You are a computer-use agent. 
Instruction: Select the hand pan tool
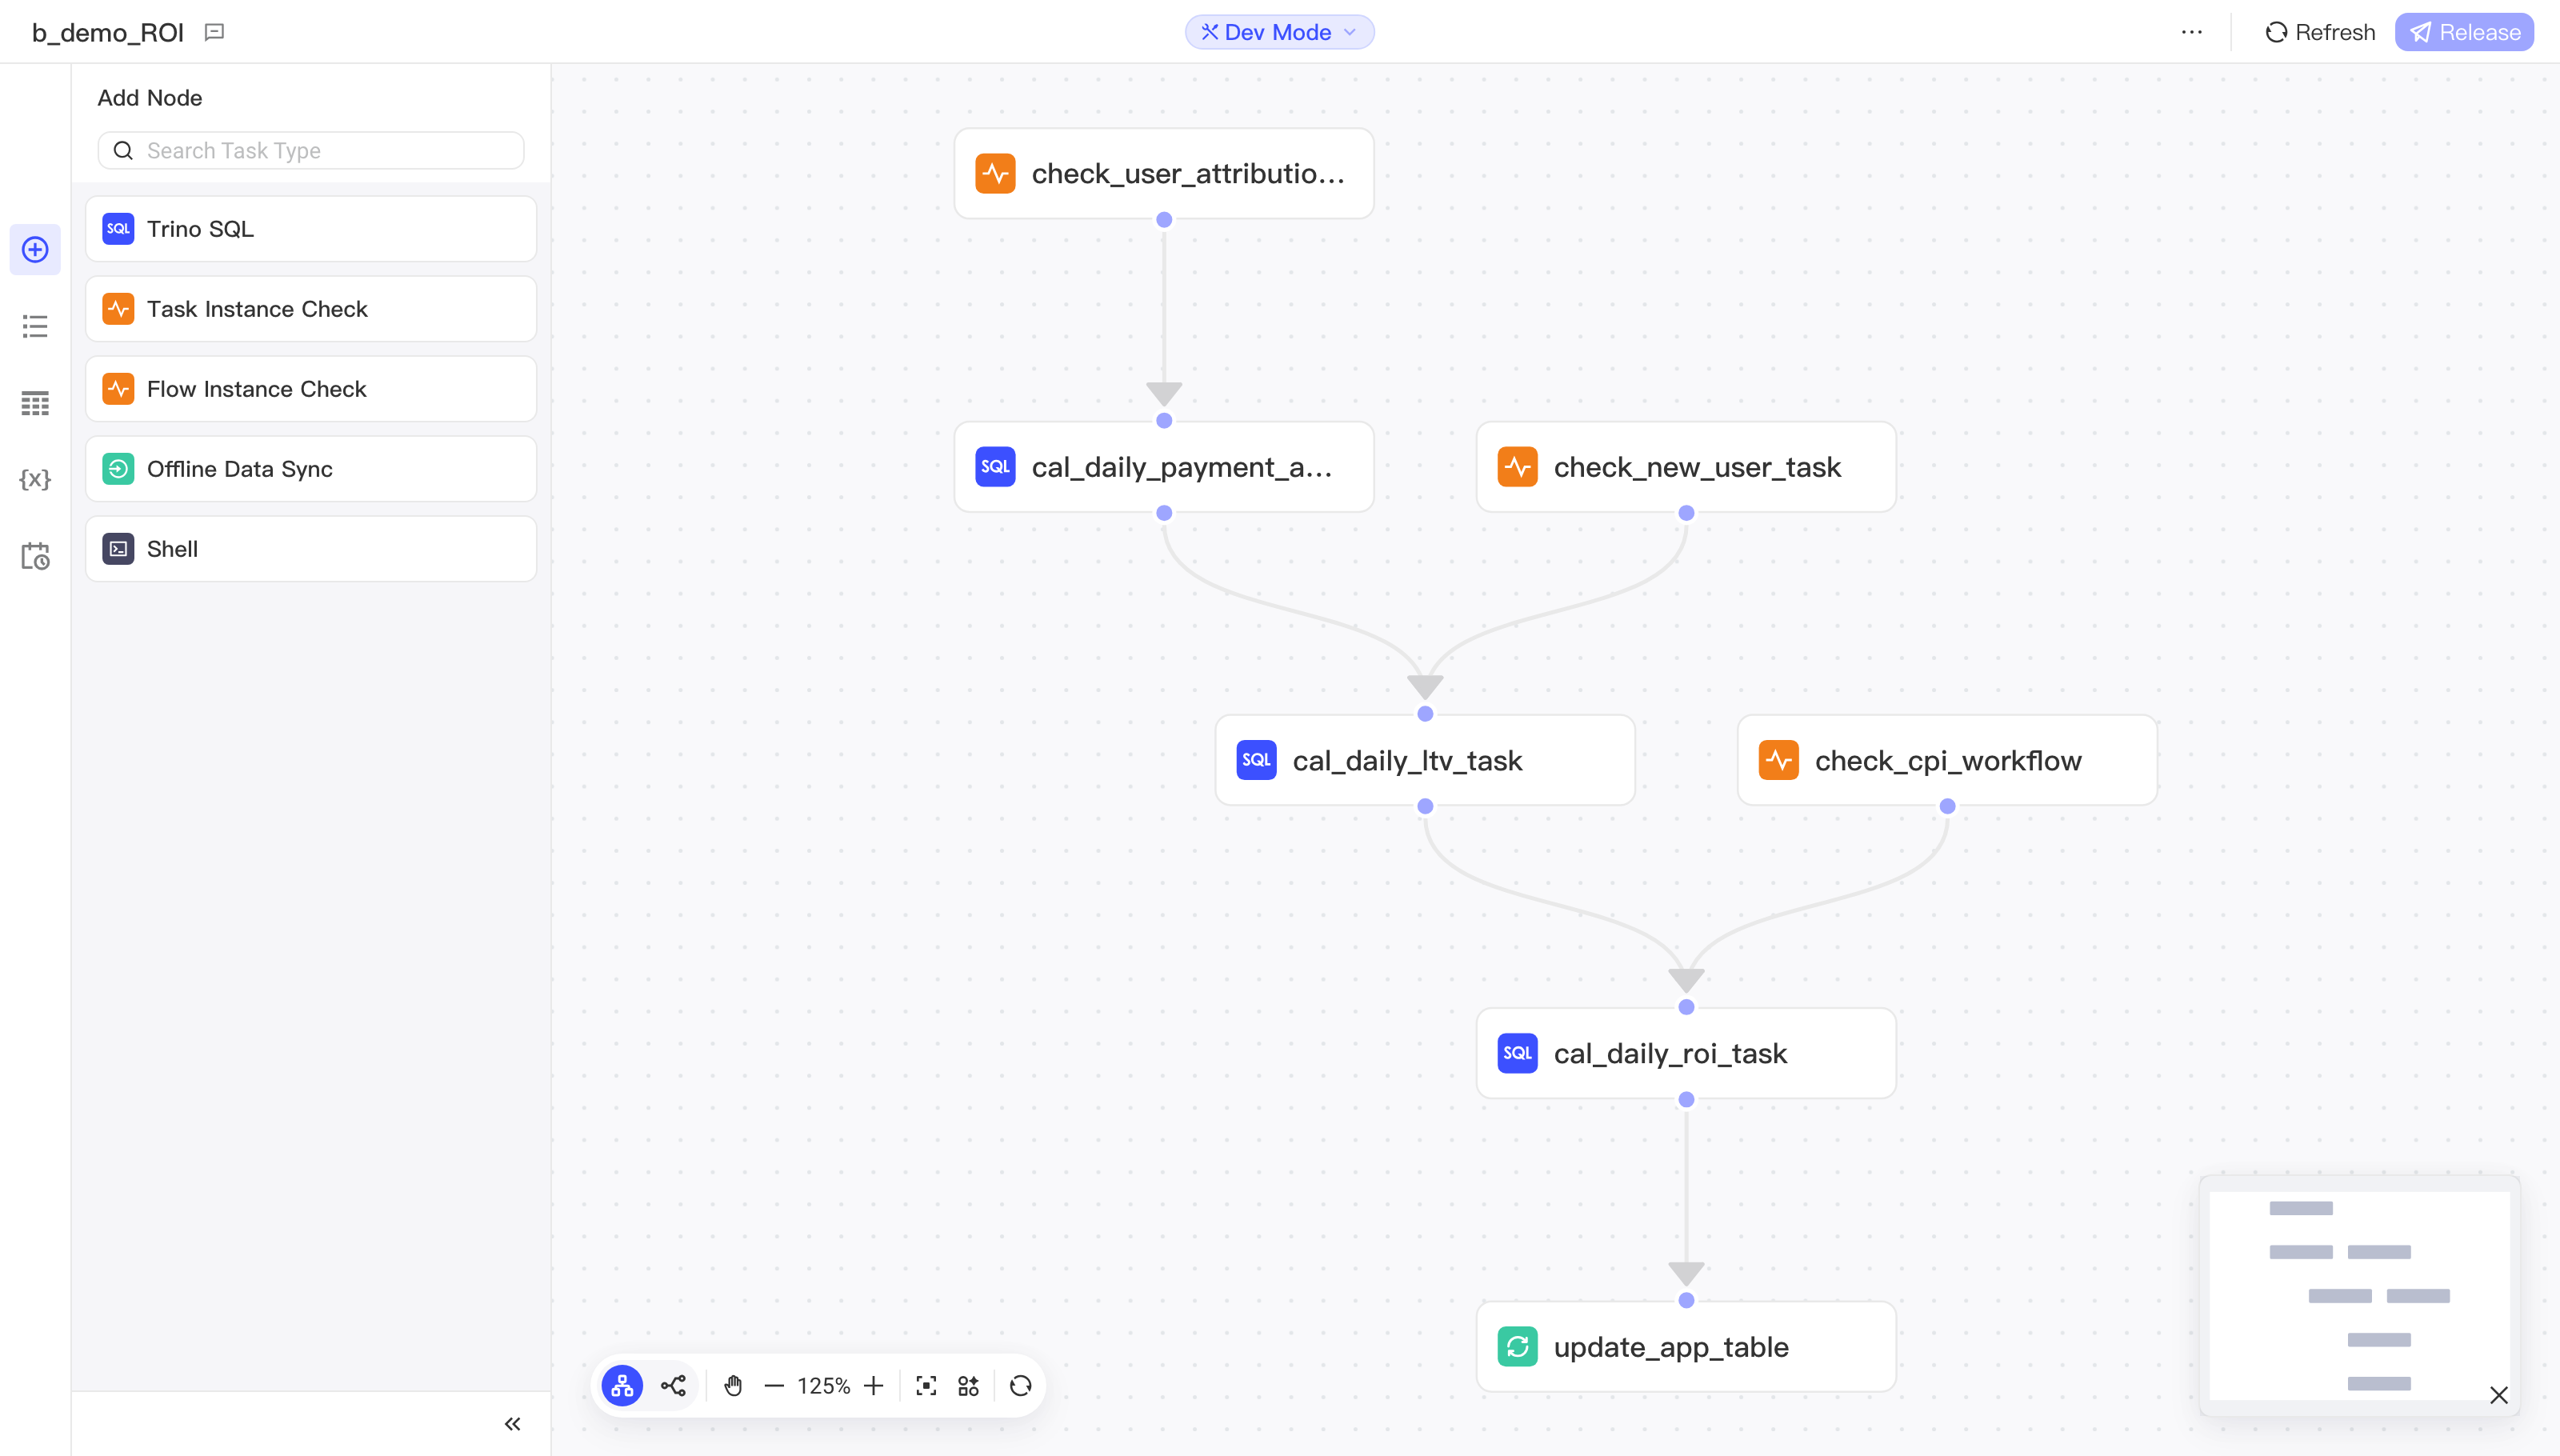[x=733, y=1385]
